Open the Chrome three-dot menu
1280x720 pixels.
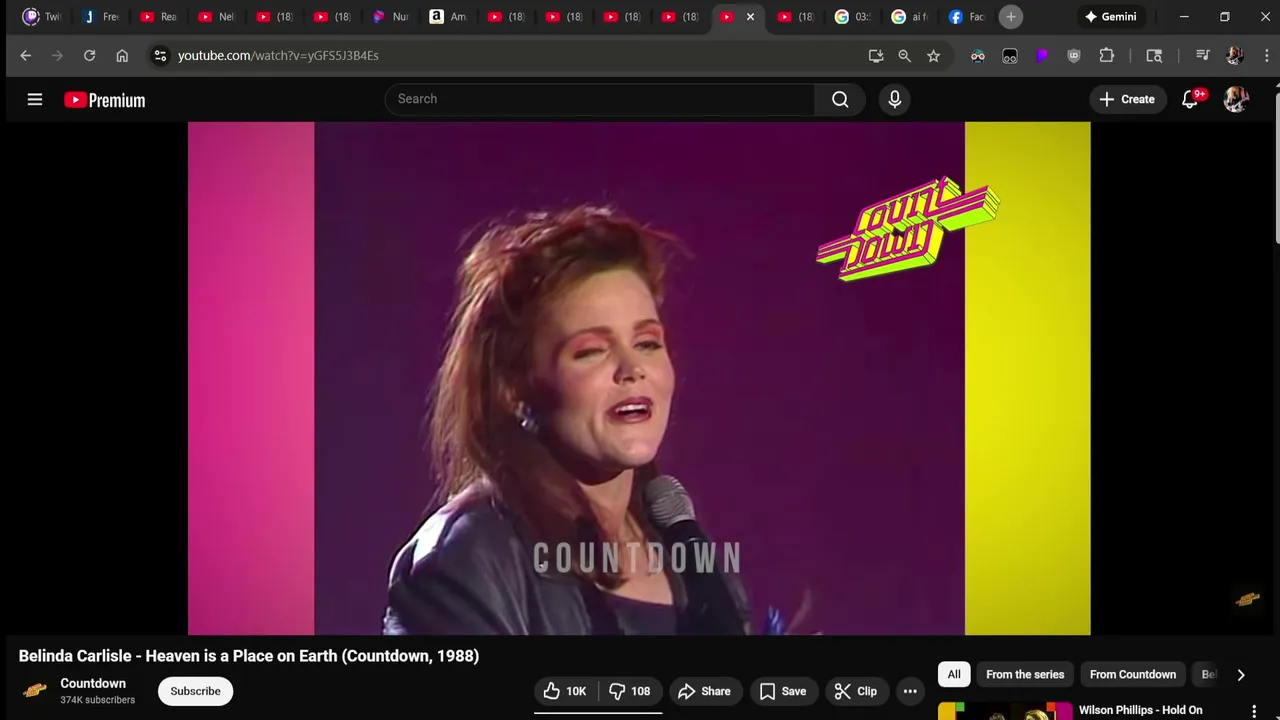[x=1266, y=56]
